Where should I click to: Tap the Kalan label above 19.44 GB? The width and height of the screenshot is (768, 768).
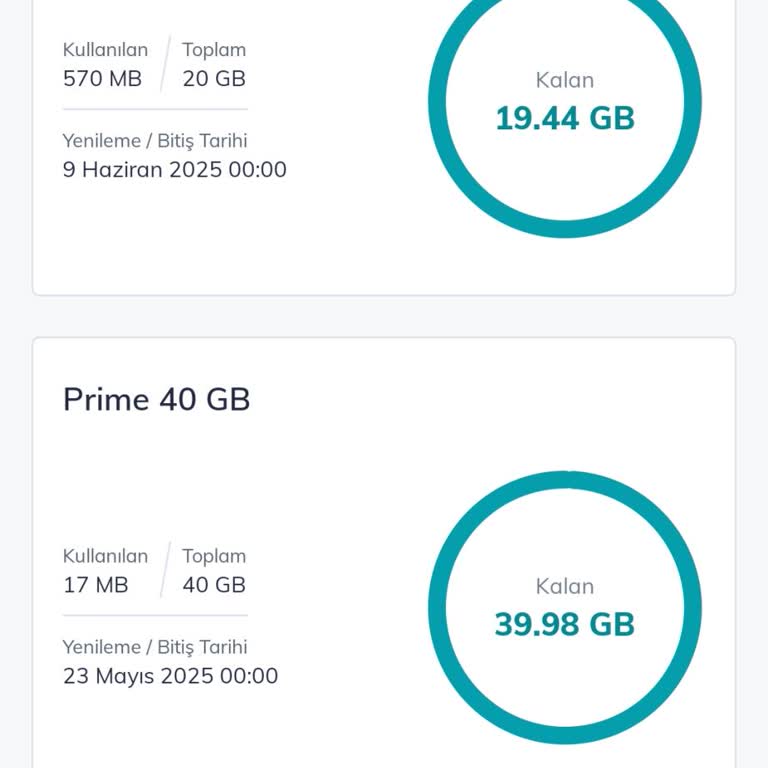pos(565,80)
